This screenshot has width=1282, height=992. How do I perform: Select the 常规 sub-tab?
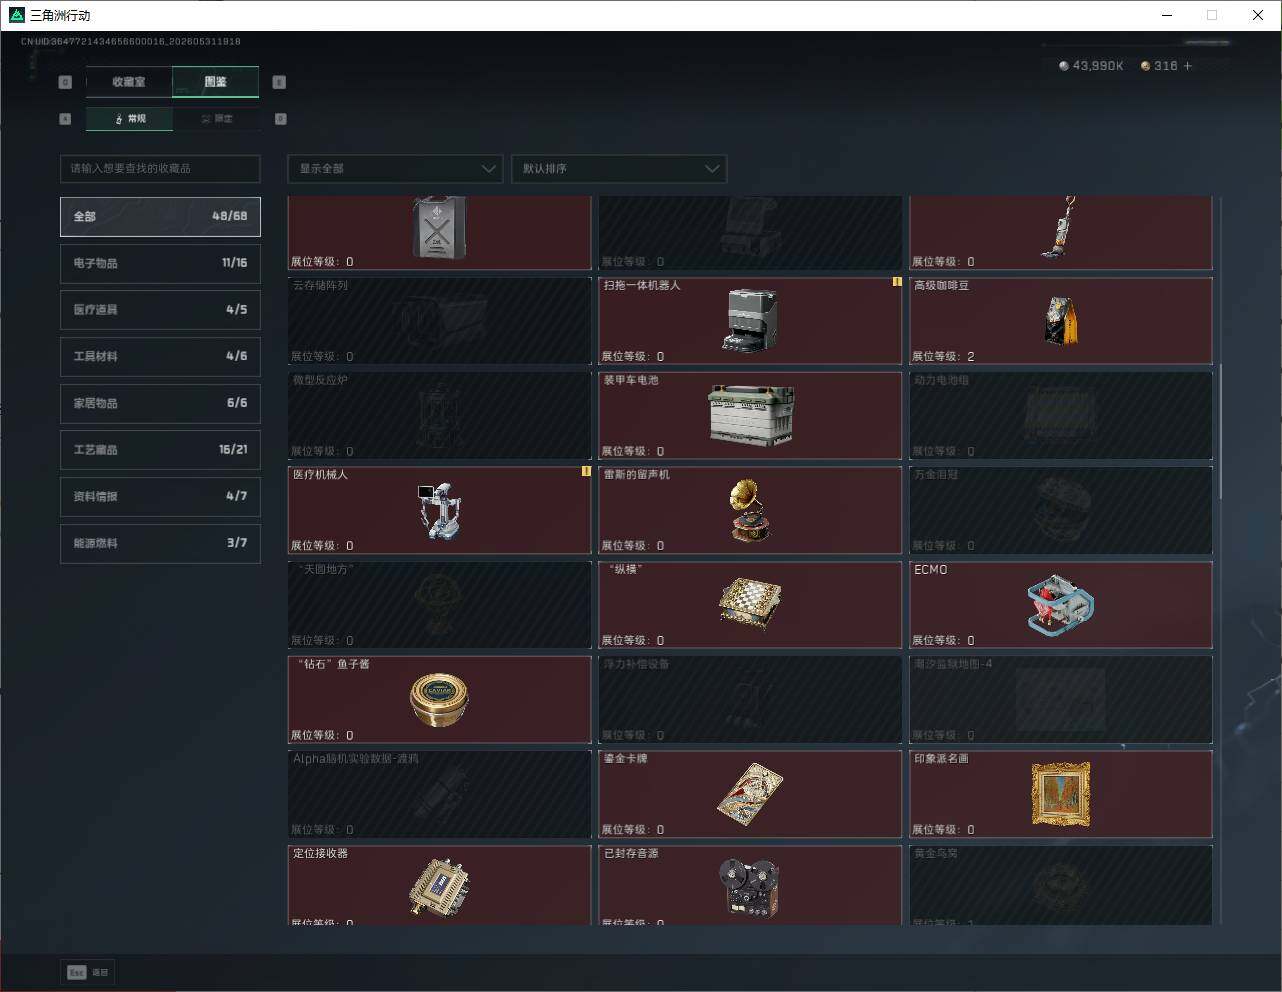click(130, 119)
